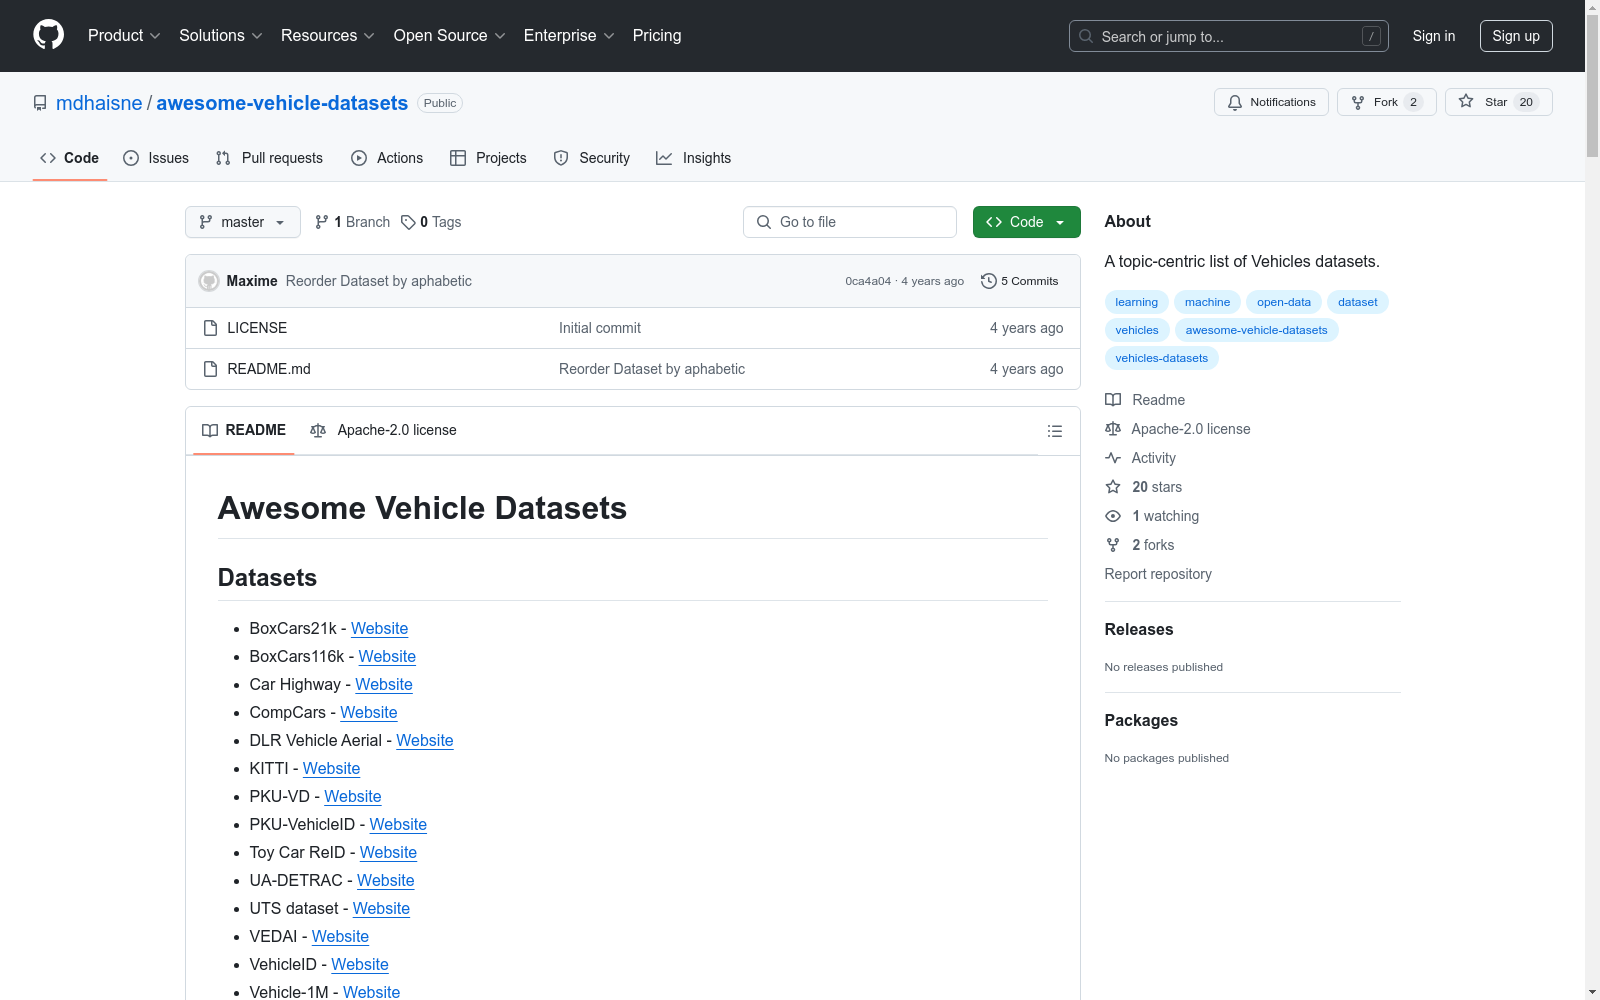1600x1000 pixels.
Task: Click the 'machine' topic tag
Action: [1208, 302]
